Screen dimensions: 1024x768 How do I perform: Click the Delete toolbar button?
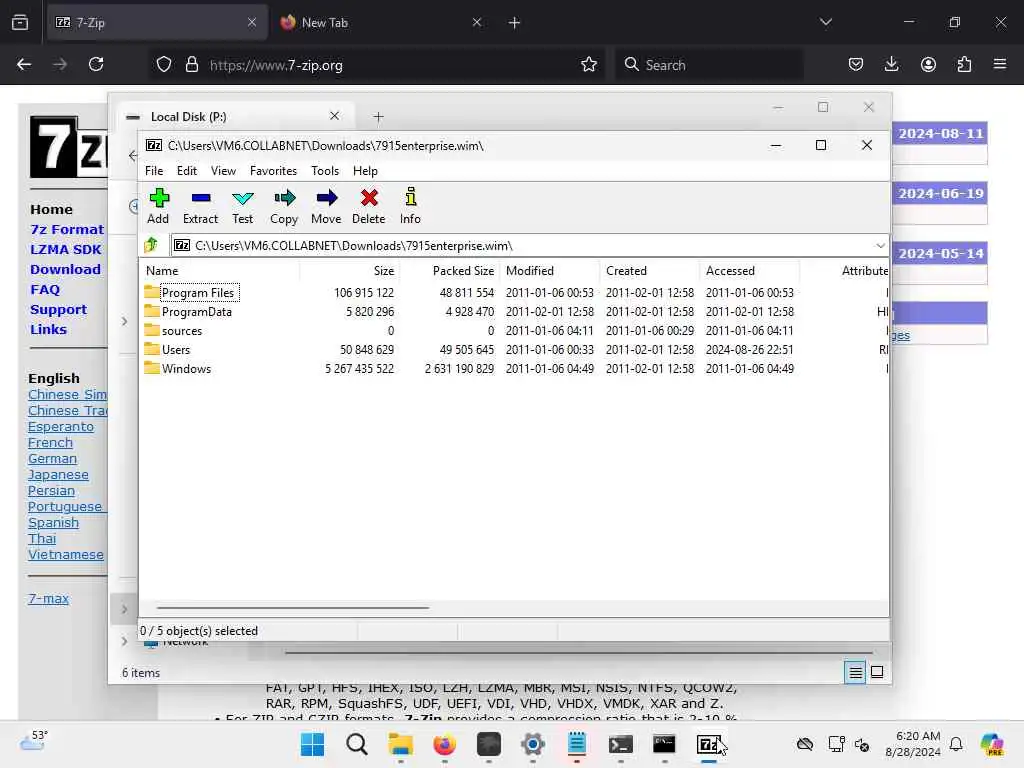click(368, 206)
